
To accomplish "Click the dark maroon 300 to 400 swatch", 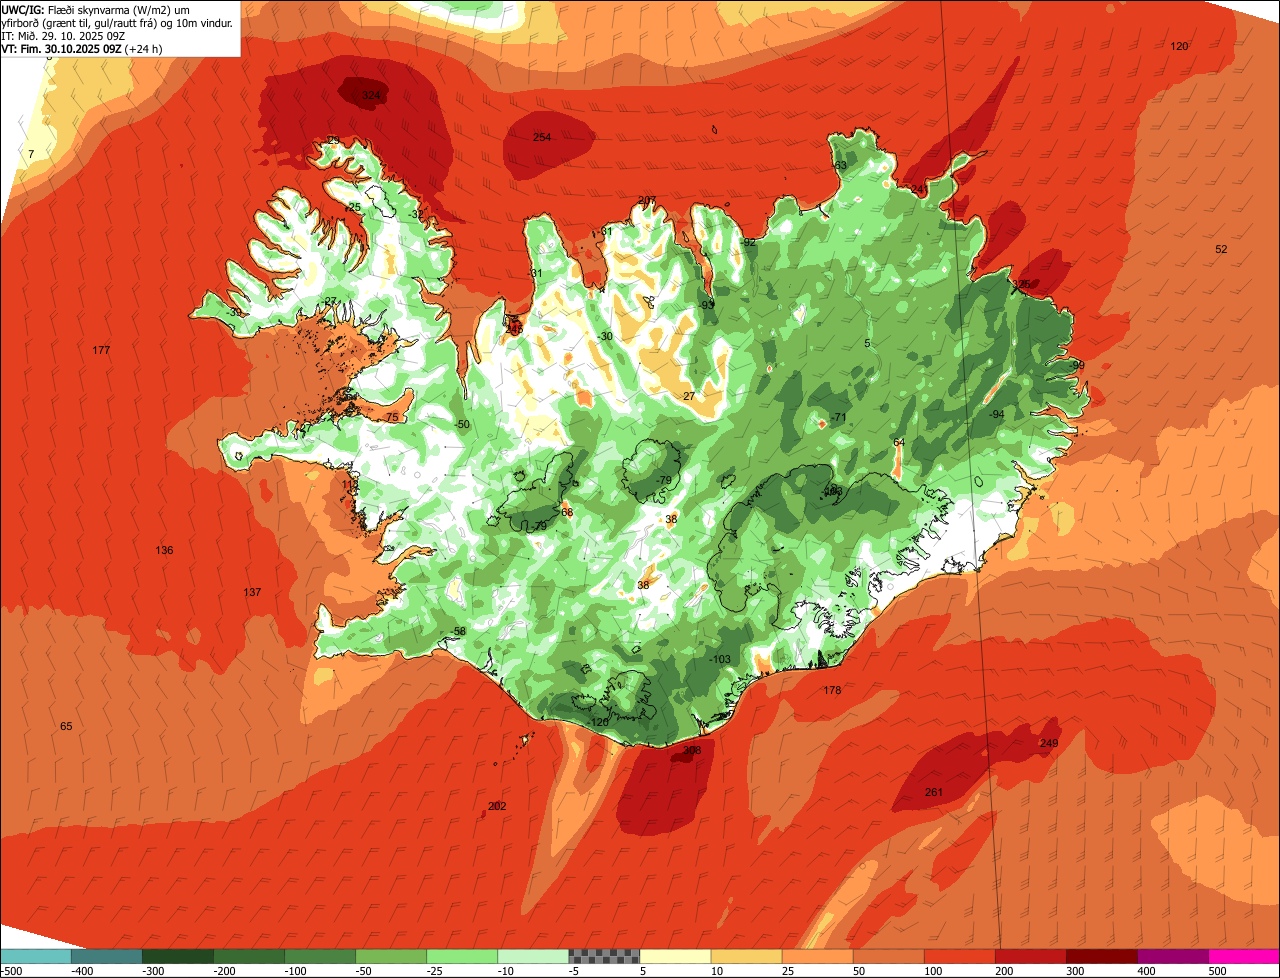I will click(x=1101, y=956).
